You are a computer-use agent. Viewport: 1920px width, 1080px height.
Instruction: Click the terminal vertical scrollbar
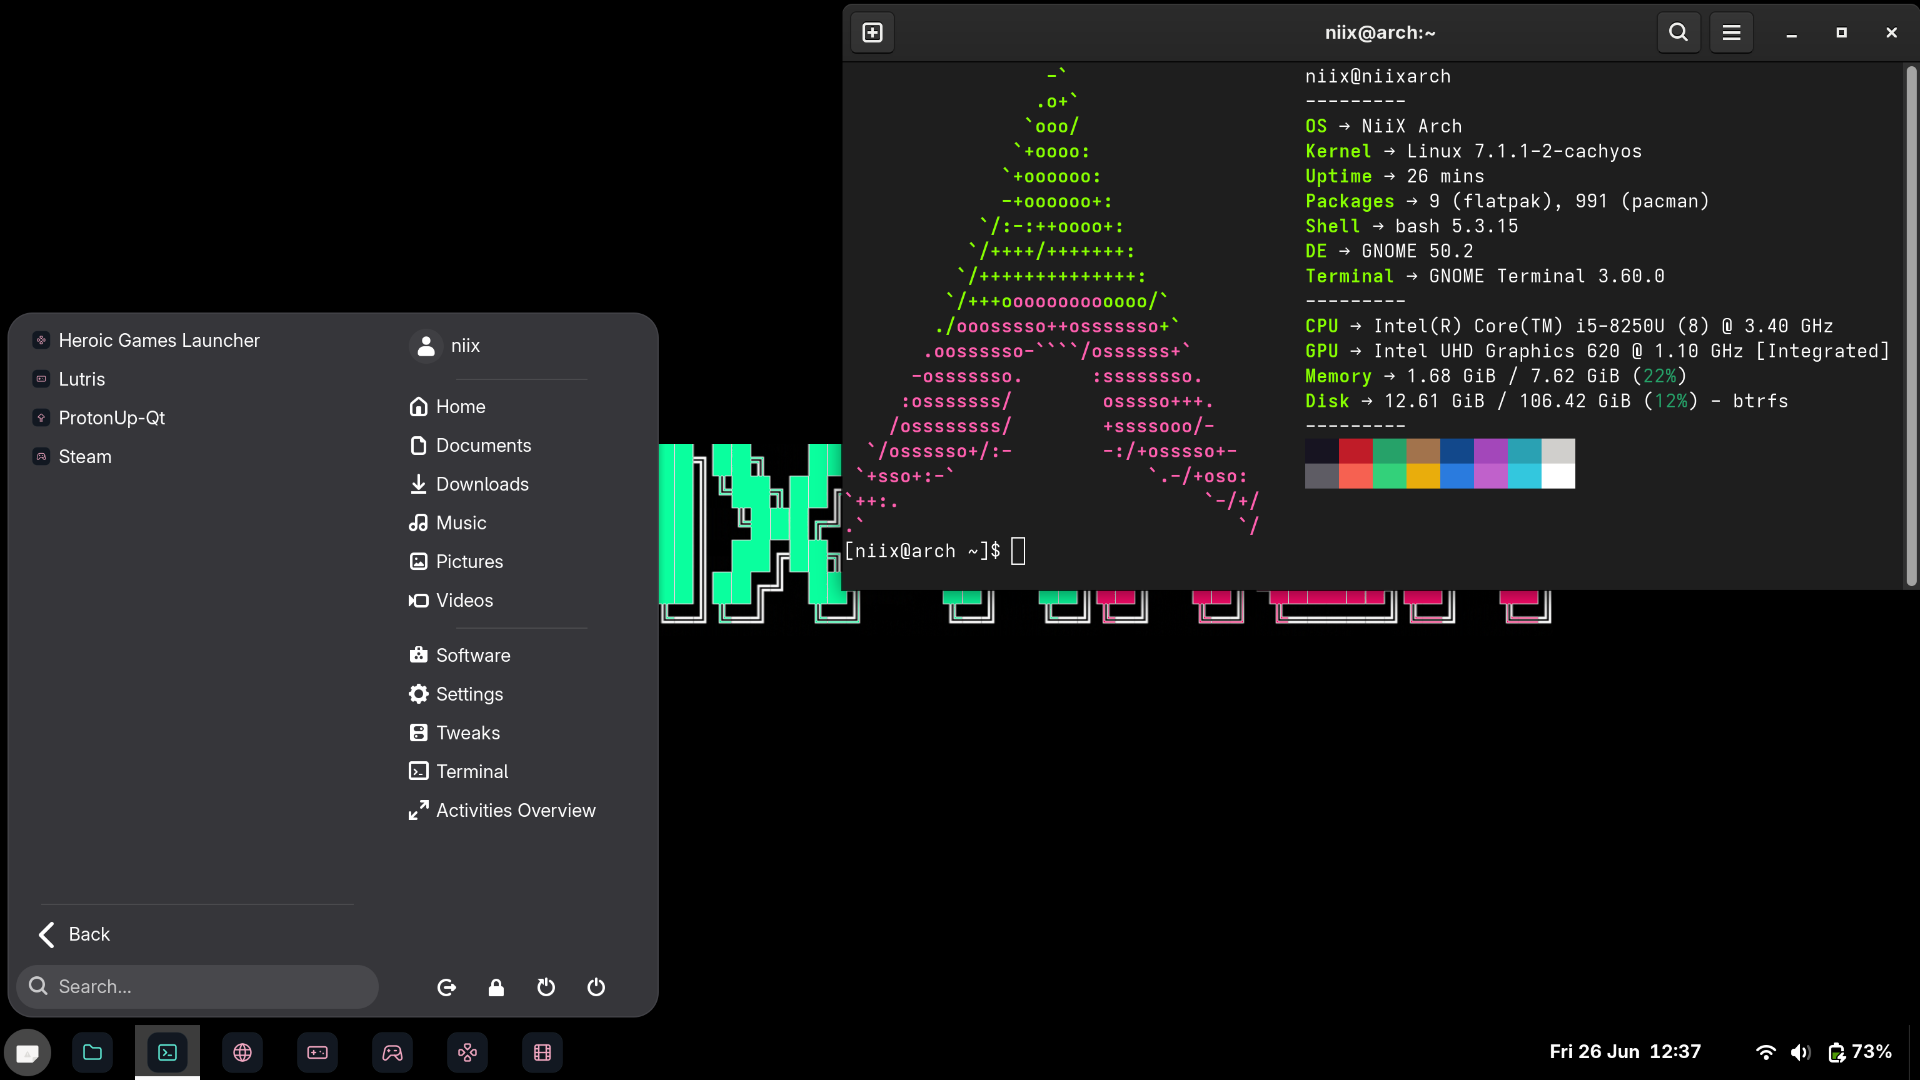pos(1911,325)
